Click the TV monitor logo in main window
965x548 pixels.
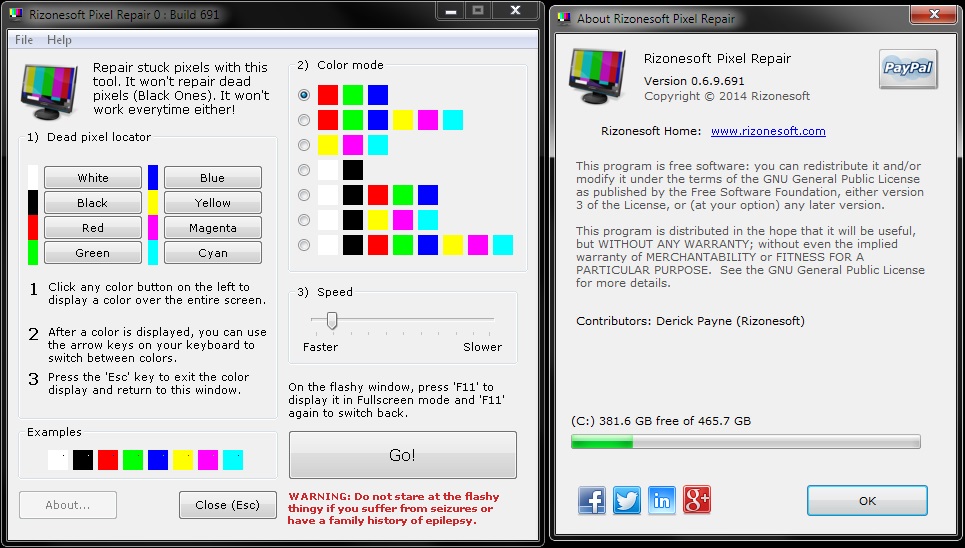pyautogui.click(x=50, y=90)
